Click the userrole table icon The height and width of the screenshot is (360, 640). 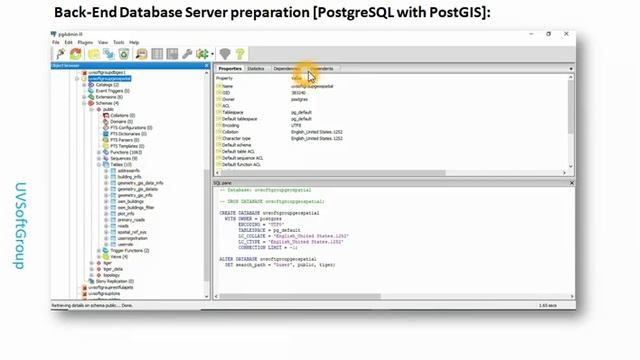[113, 244]
